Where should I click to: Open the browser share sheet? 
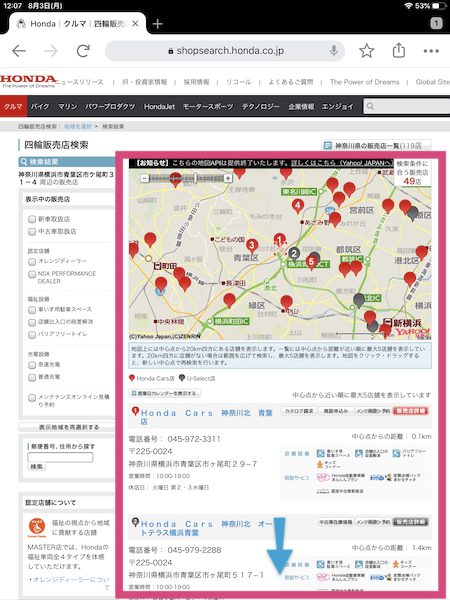[x=399, y=50]
